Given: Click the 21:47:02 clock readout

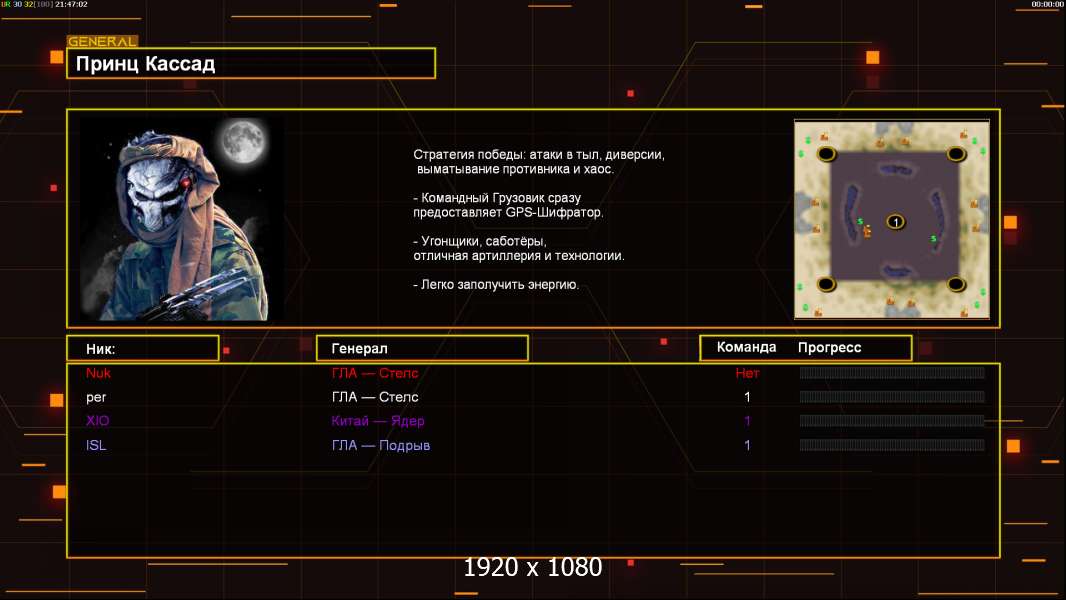Looking at the screenshot, I should tap(71, 4).
